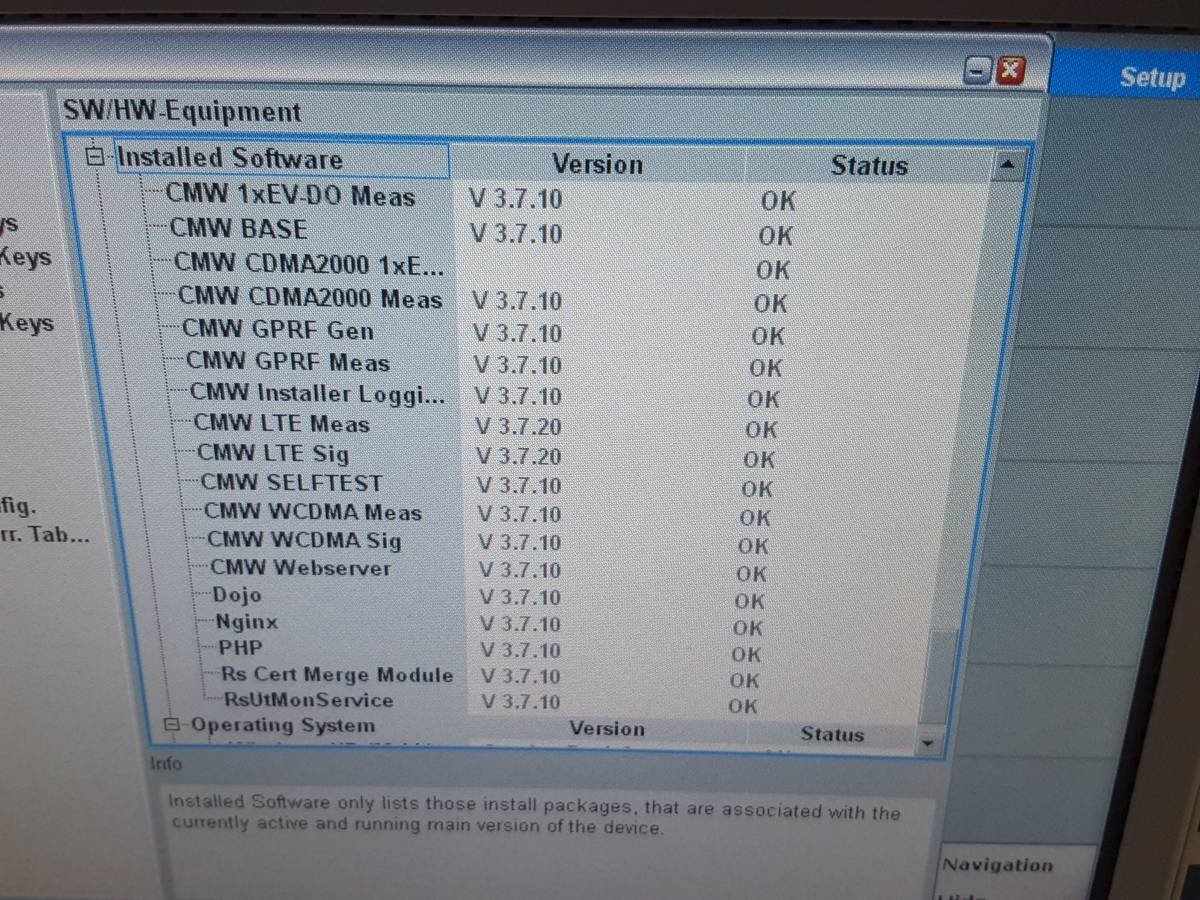Close the SW/HW-Equipment dialog
The image size is (1200, 900).
click(1012, 70)
